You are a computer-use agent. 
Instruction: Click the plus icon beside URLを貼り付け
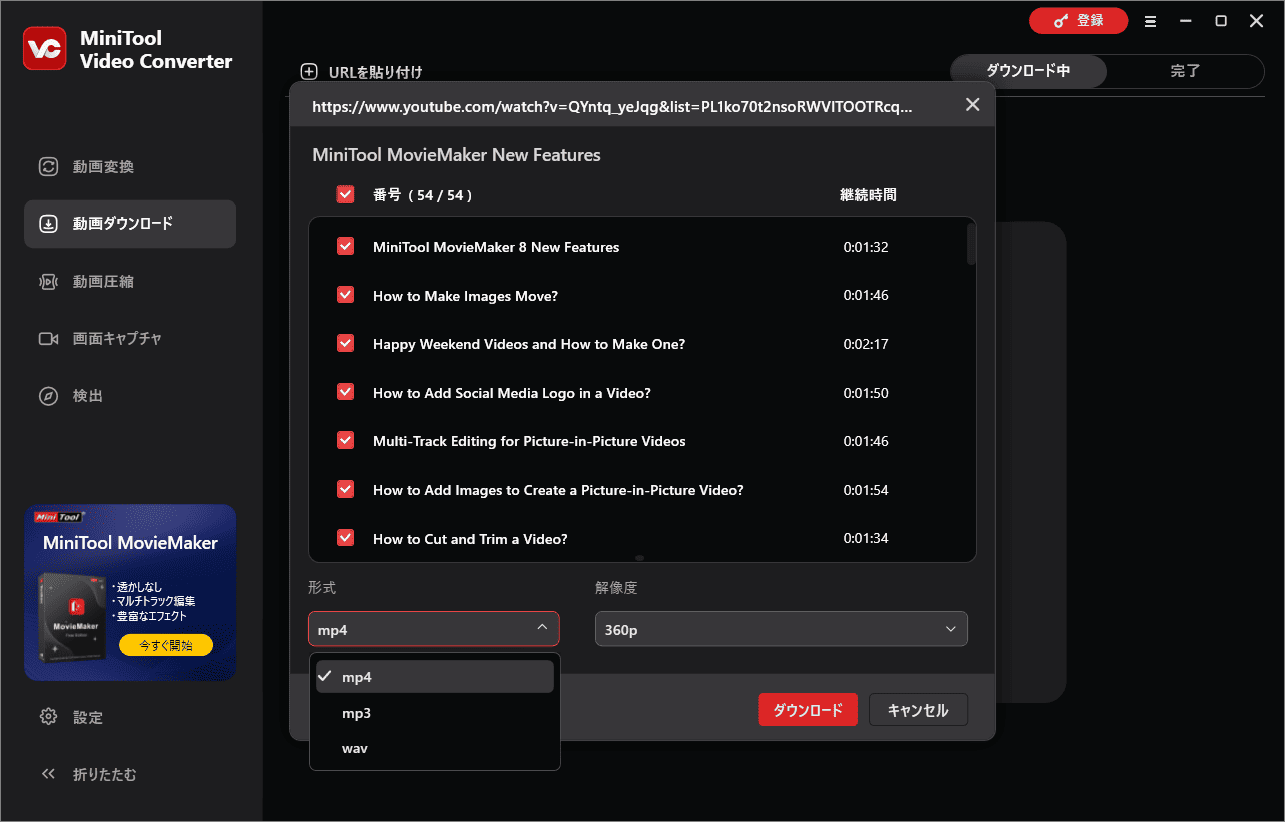click(309, 72)
